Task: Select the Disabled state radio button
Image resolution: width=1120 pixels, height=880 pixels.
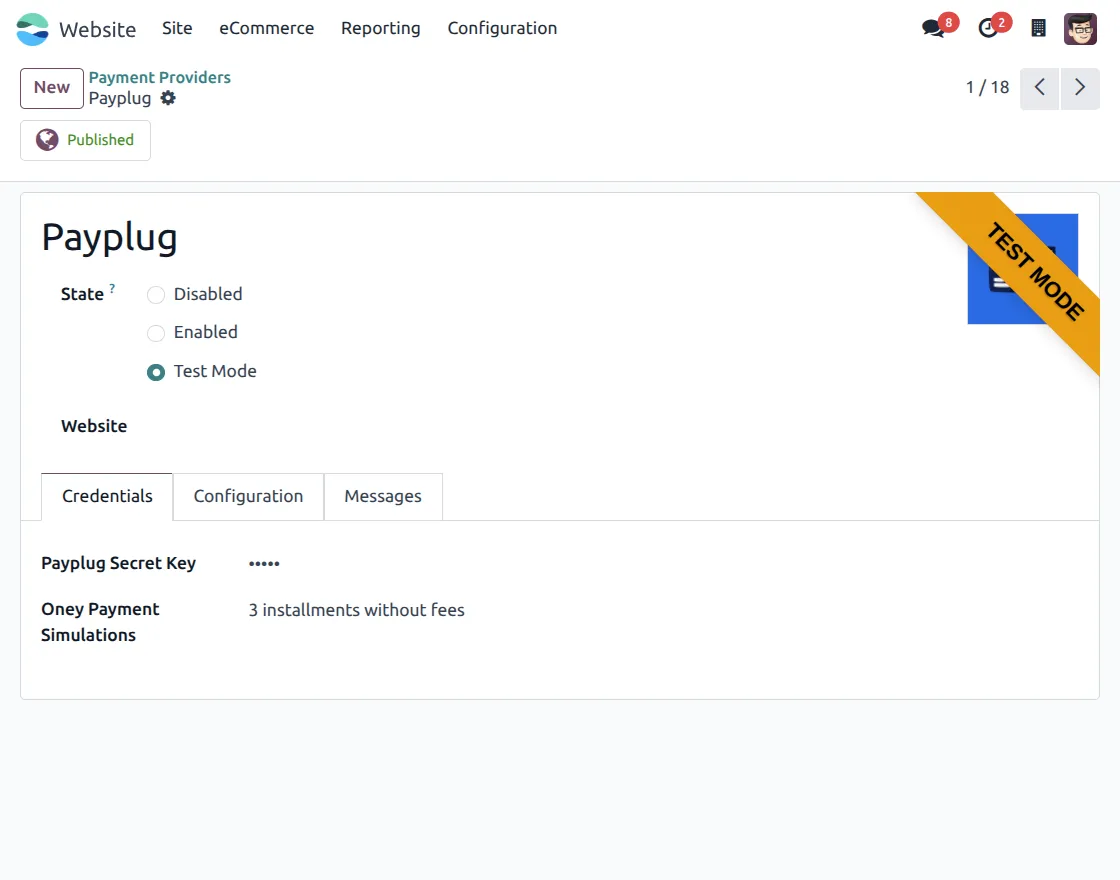Action: click(156, 294)
